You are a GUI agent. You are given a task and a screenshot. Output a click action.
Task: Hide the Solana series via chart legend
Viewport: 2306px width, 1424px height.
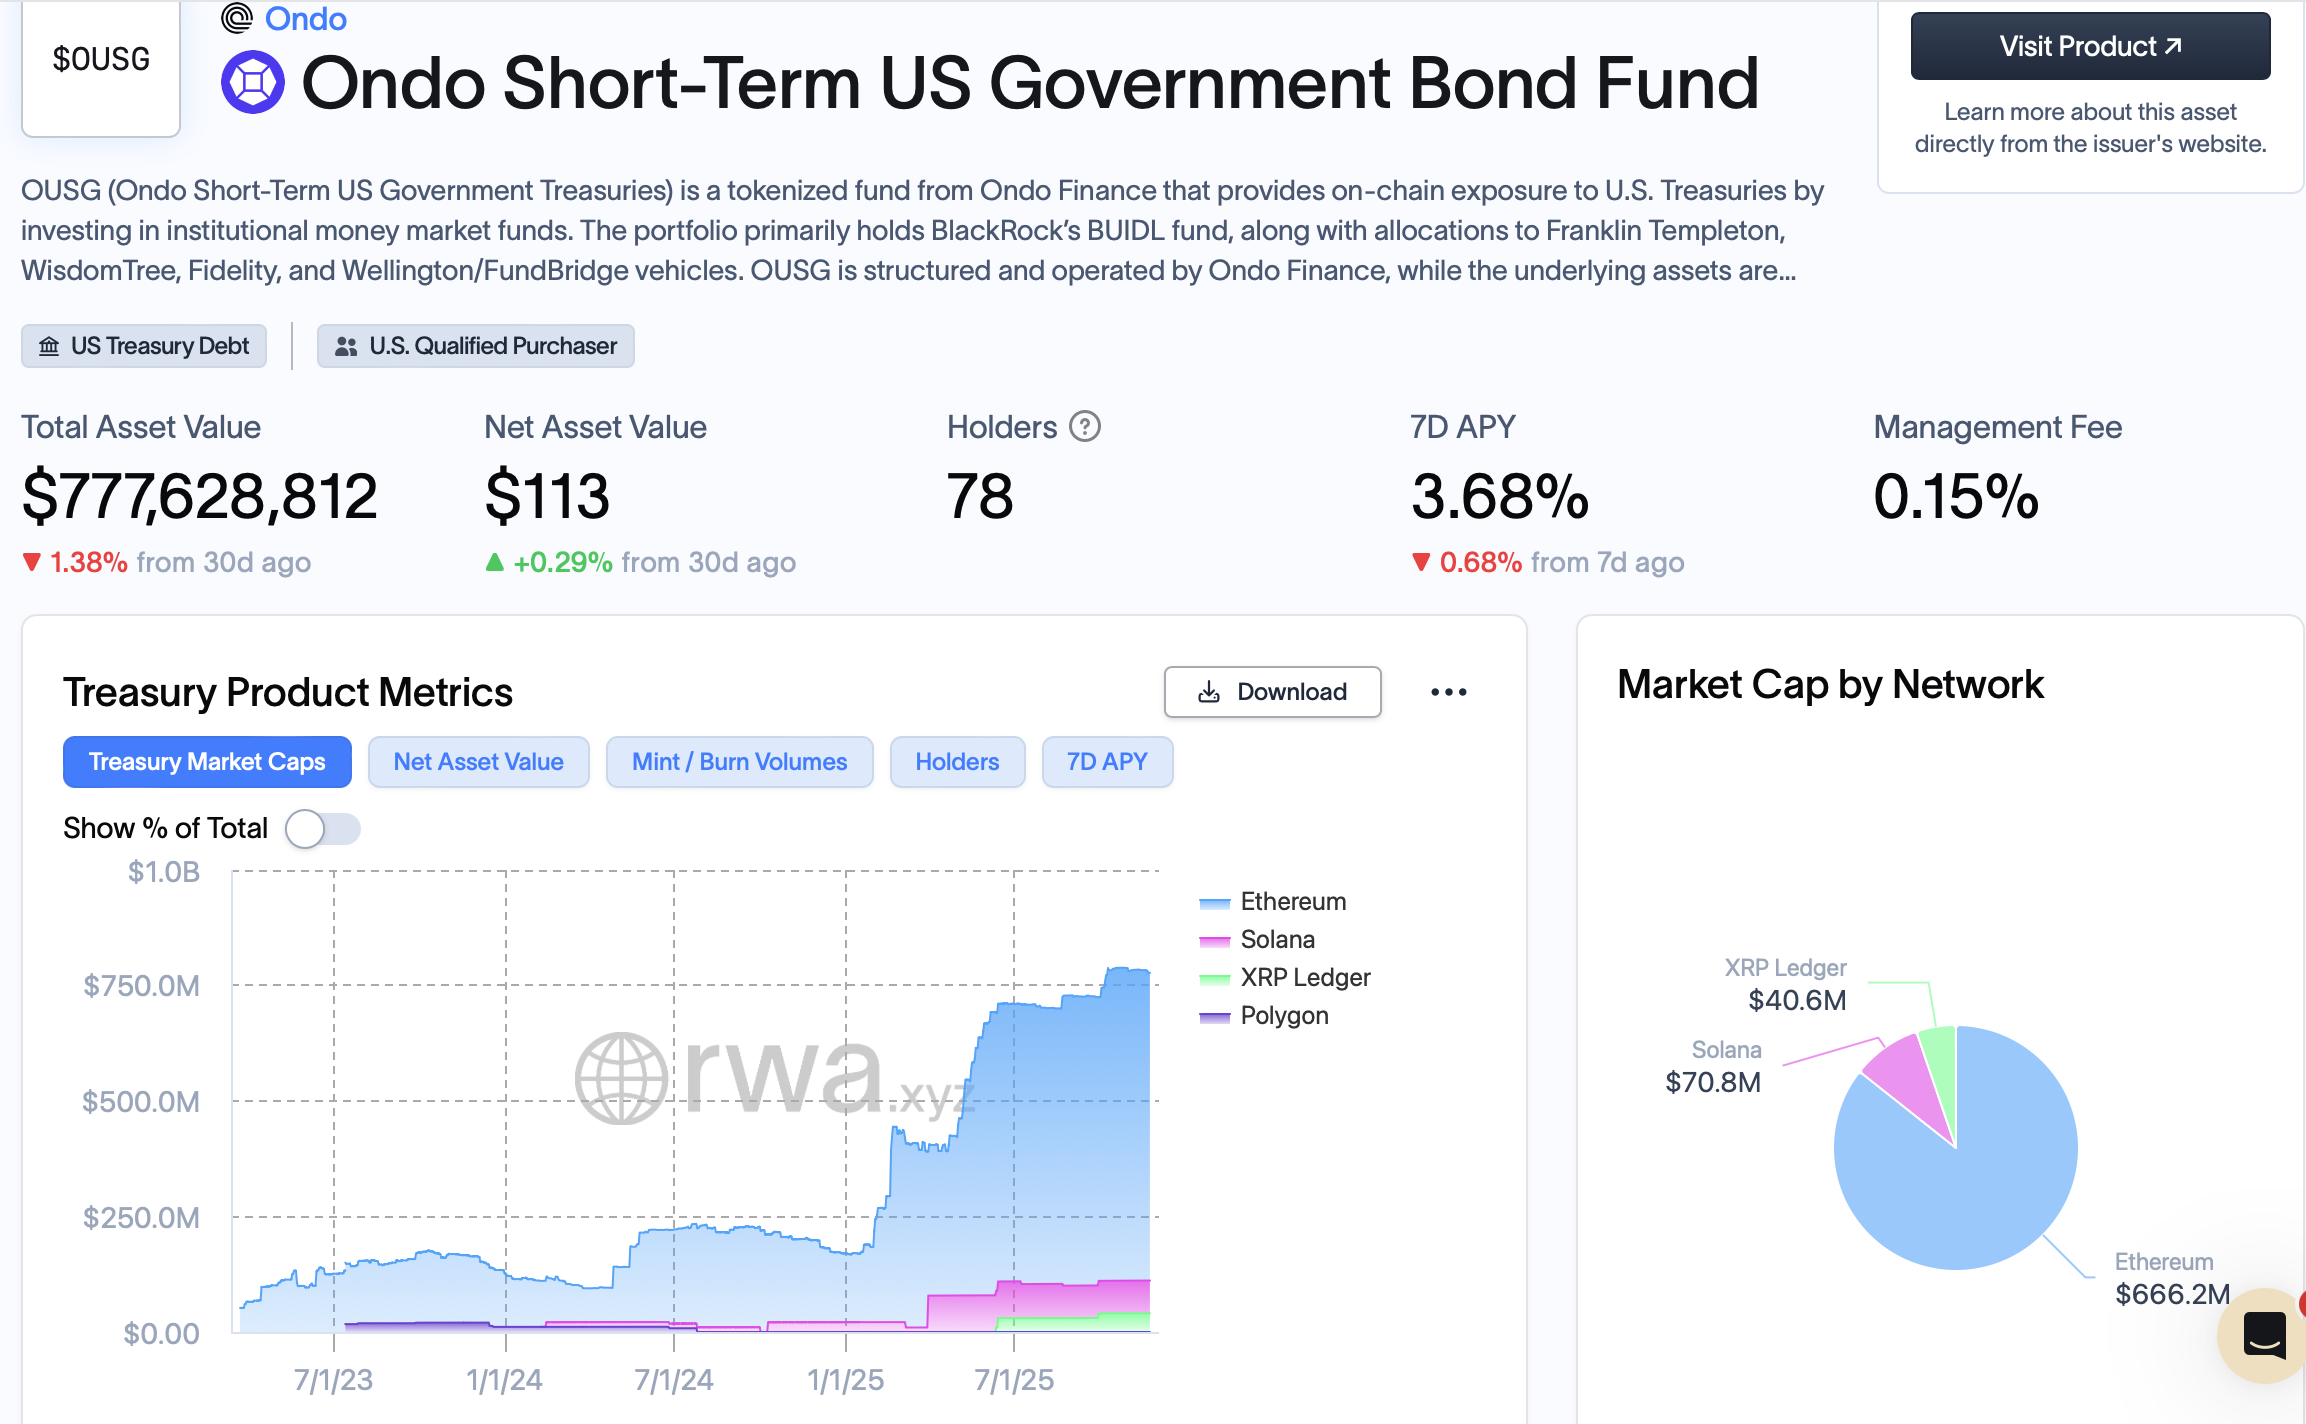click(x=1276, y=939)
